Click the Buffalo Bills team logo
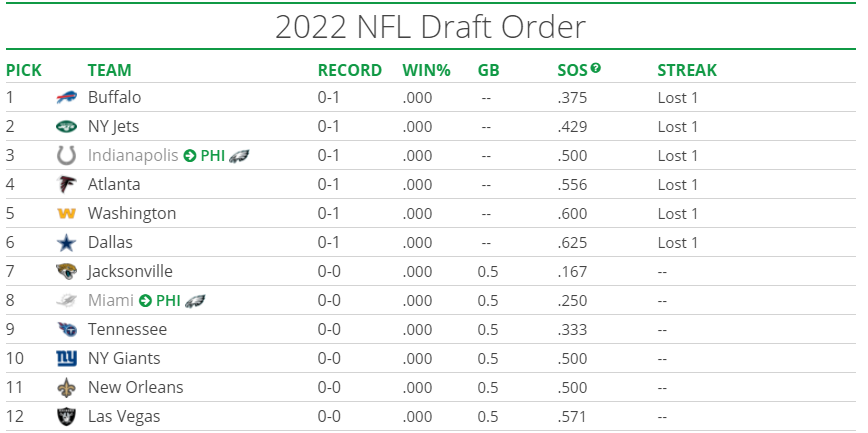 point(66,98)
